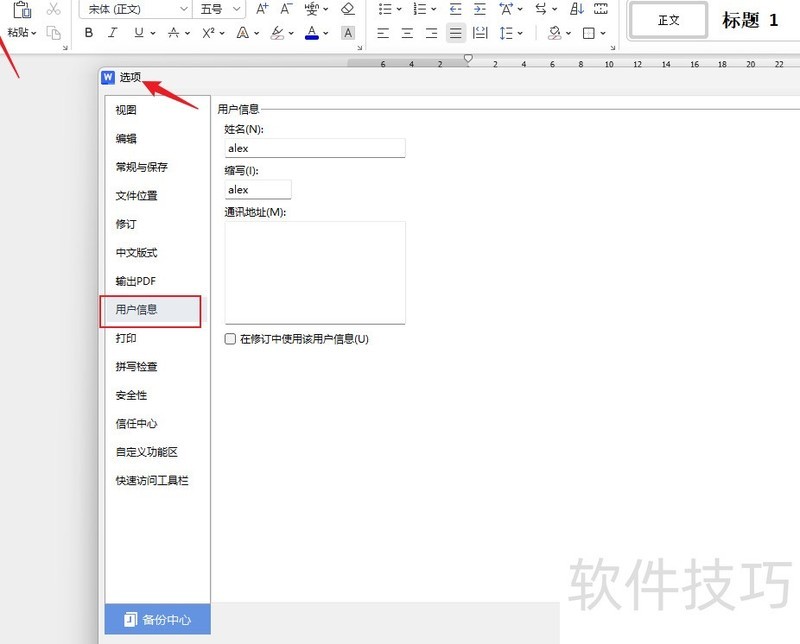Click the clear formatting eraser icon
This screenshot has height=644, width=800.
click(x=348, y=9)
